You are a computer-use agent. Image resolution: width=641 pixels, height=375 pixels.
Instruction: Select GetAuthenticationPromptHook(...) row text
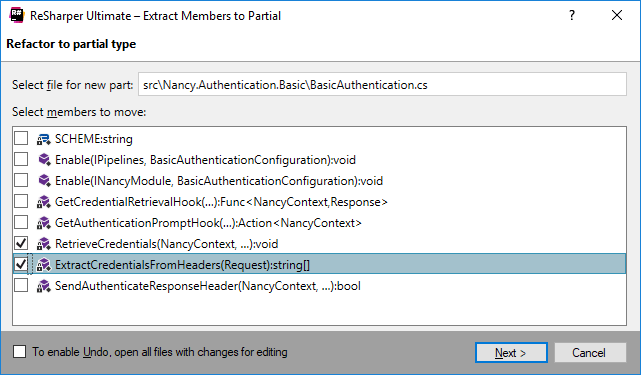[x=208, y=223]
